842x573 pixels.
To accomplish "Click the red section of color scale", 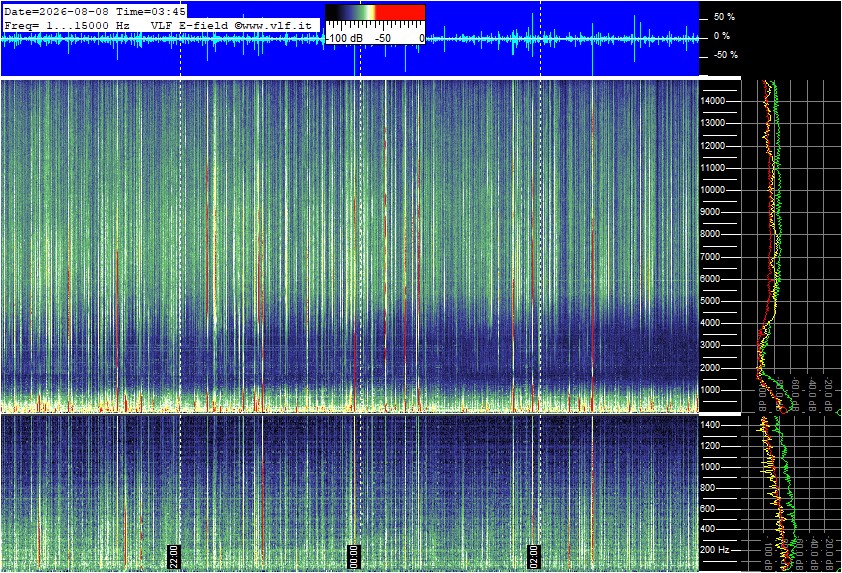I will pos(400,12).
